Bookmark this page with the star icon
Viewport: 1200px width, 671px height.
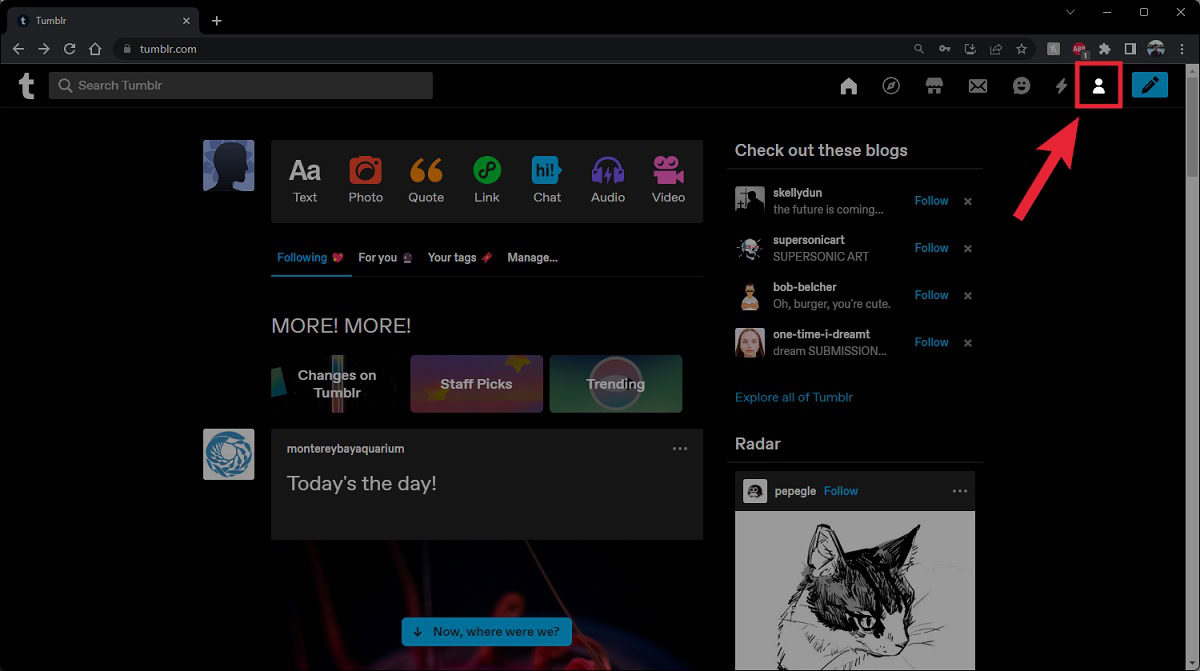(x=1021, y=48)
